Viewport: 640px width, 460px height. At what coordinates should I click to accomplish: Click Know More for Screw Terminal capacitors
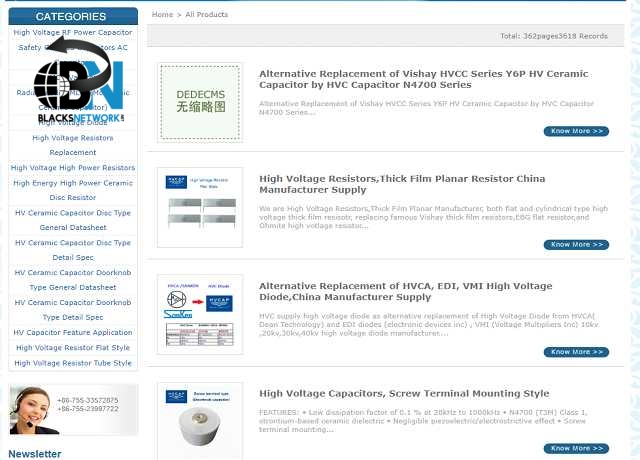click(x=576, y=449)
